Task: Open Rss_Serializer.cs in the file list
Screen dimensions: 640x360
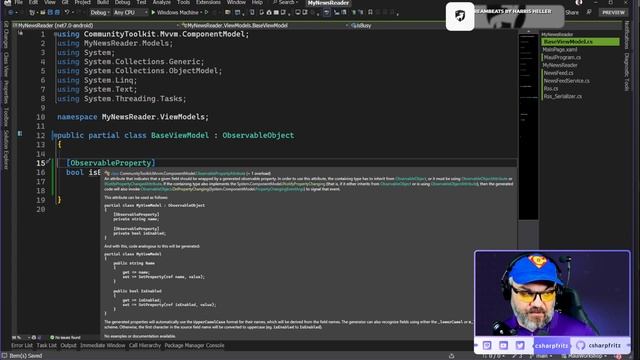Action: pos(562,96)
